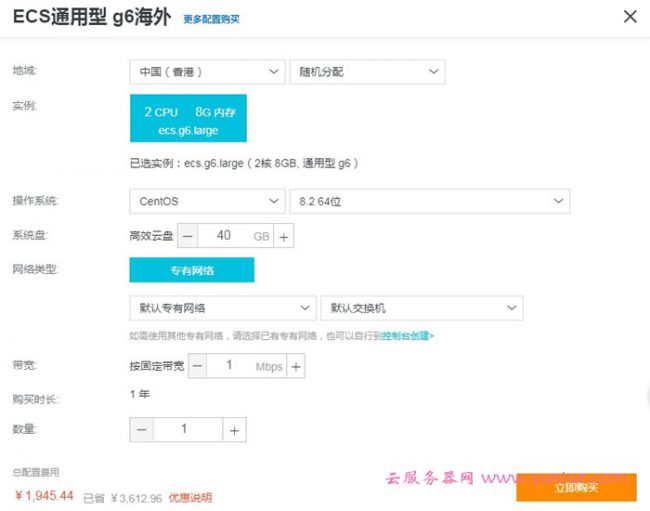Open the 控制台创建 link

(x=408, y=337)
